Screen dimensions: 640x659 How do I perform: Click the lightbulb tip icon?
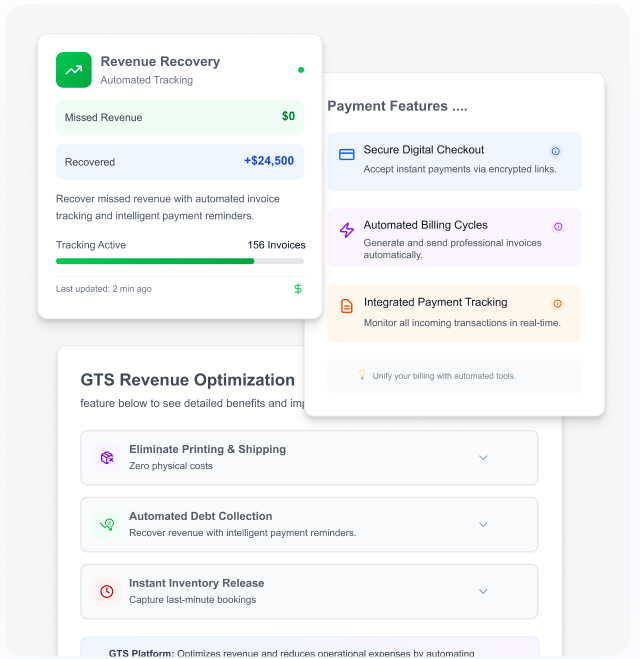point(362,375)
